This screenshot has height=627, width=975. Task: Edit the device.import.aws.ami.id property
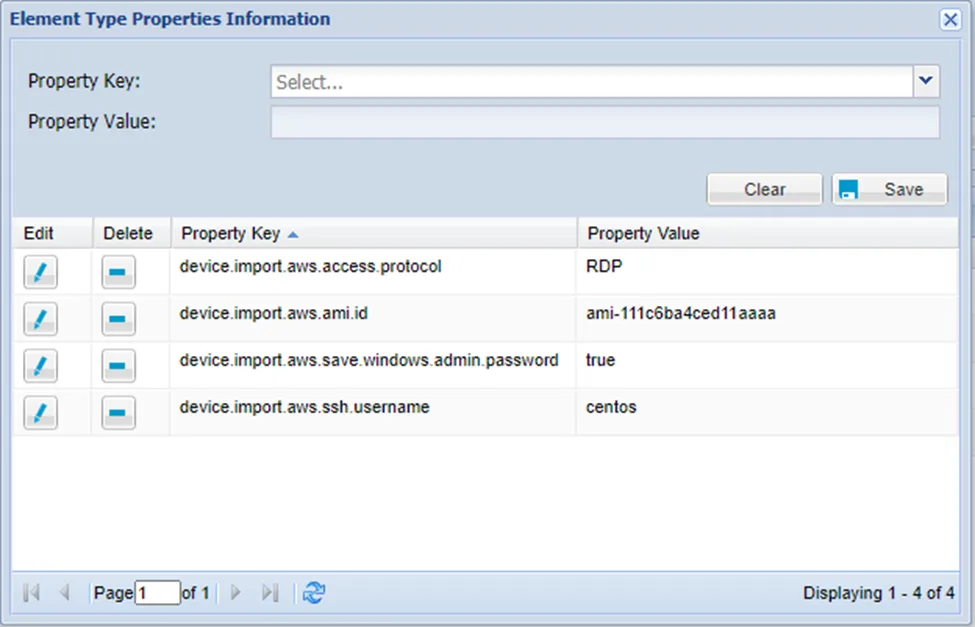40,319
